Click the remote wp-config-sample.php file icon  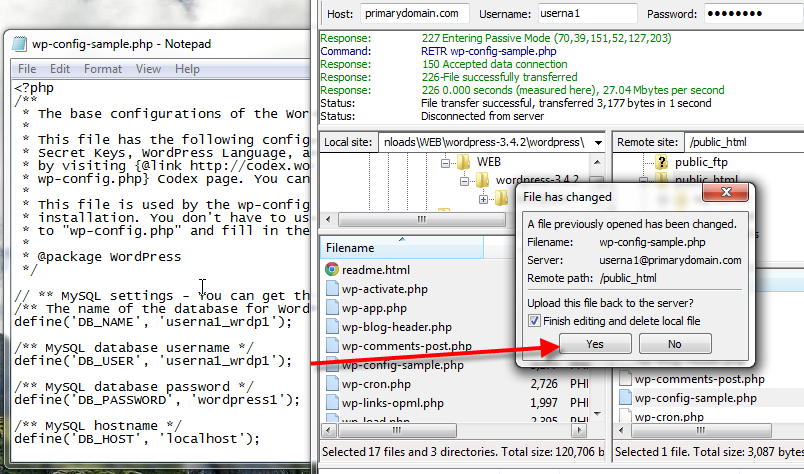(624, 398)
